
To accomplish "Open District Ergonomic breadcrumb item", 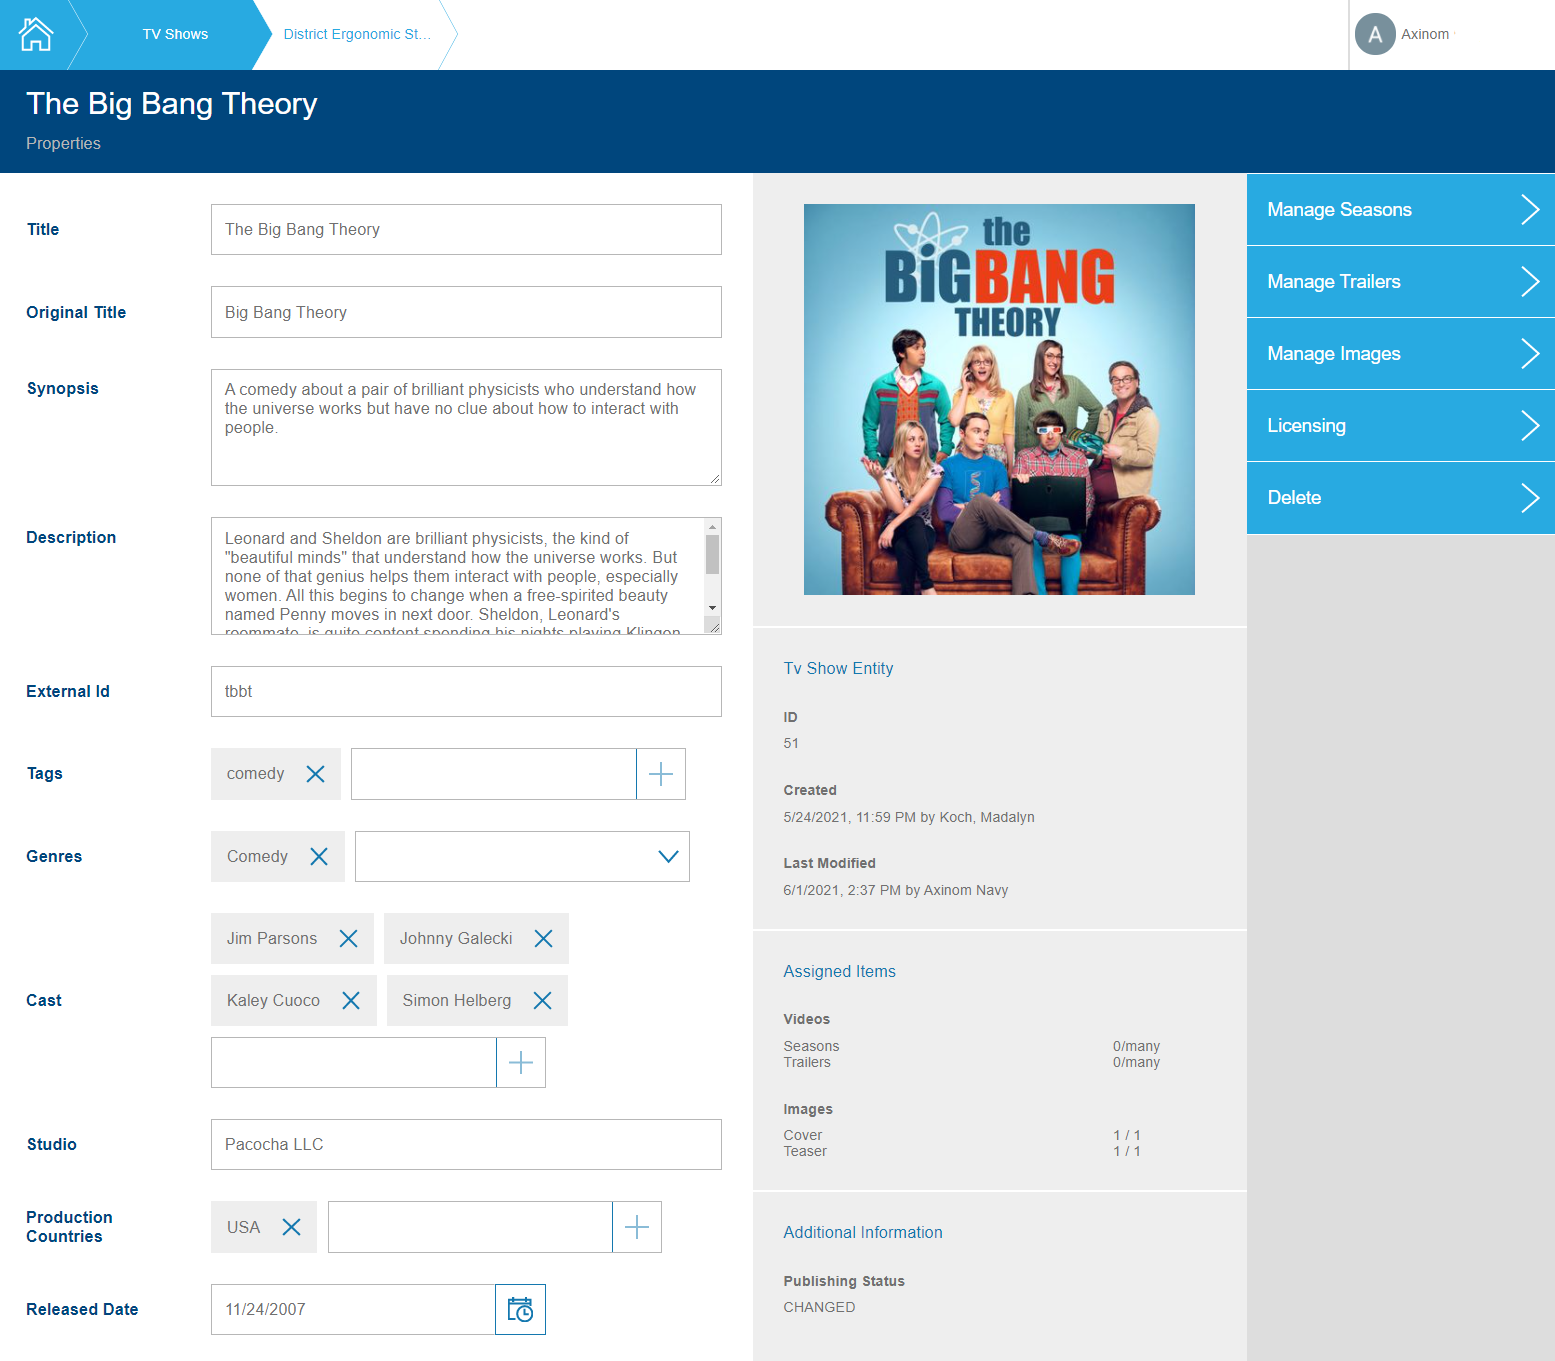I will click(x=357, y=34).
